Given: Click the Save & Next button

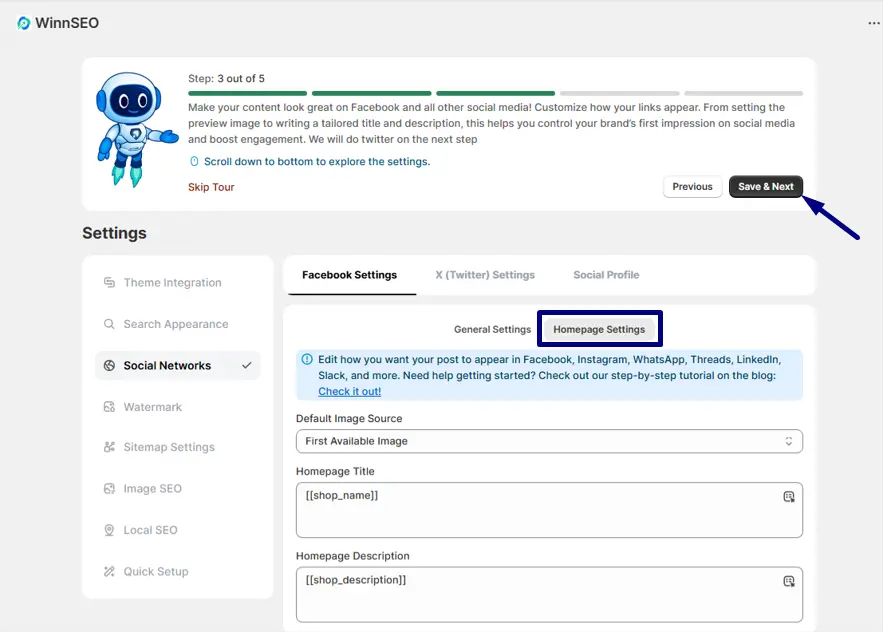Looking at the screenshot, I should click(766, 186).
